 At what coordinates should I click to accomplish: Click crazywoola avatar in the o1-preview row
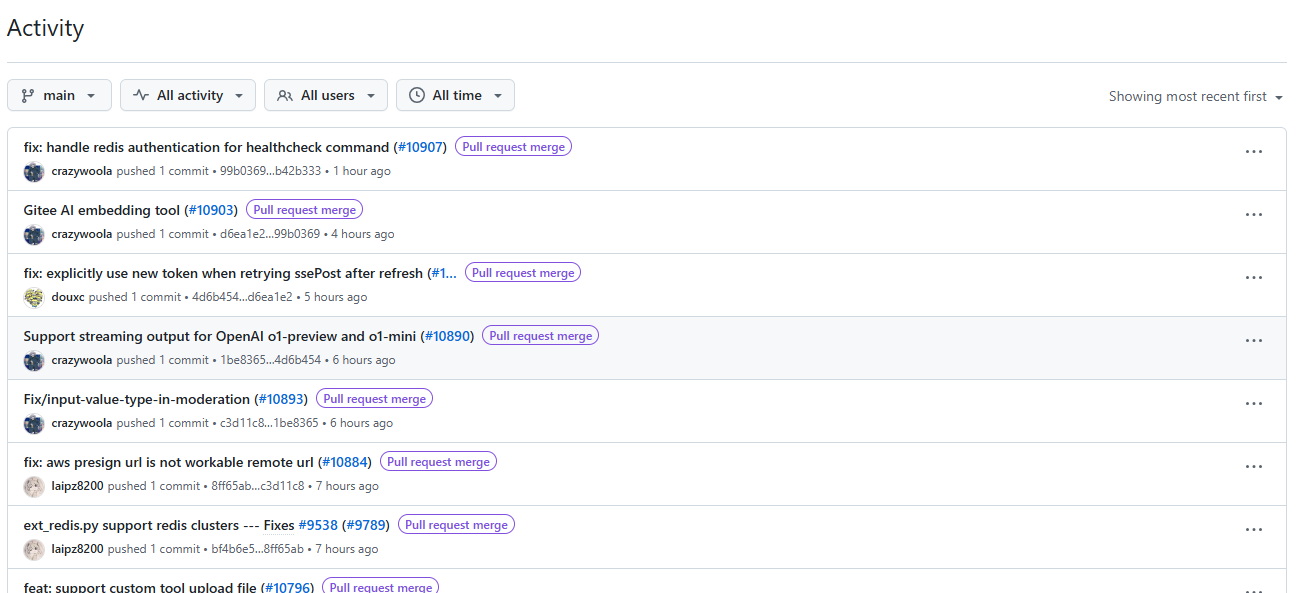pyautogui.click(x=34, y=360)
